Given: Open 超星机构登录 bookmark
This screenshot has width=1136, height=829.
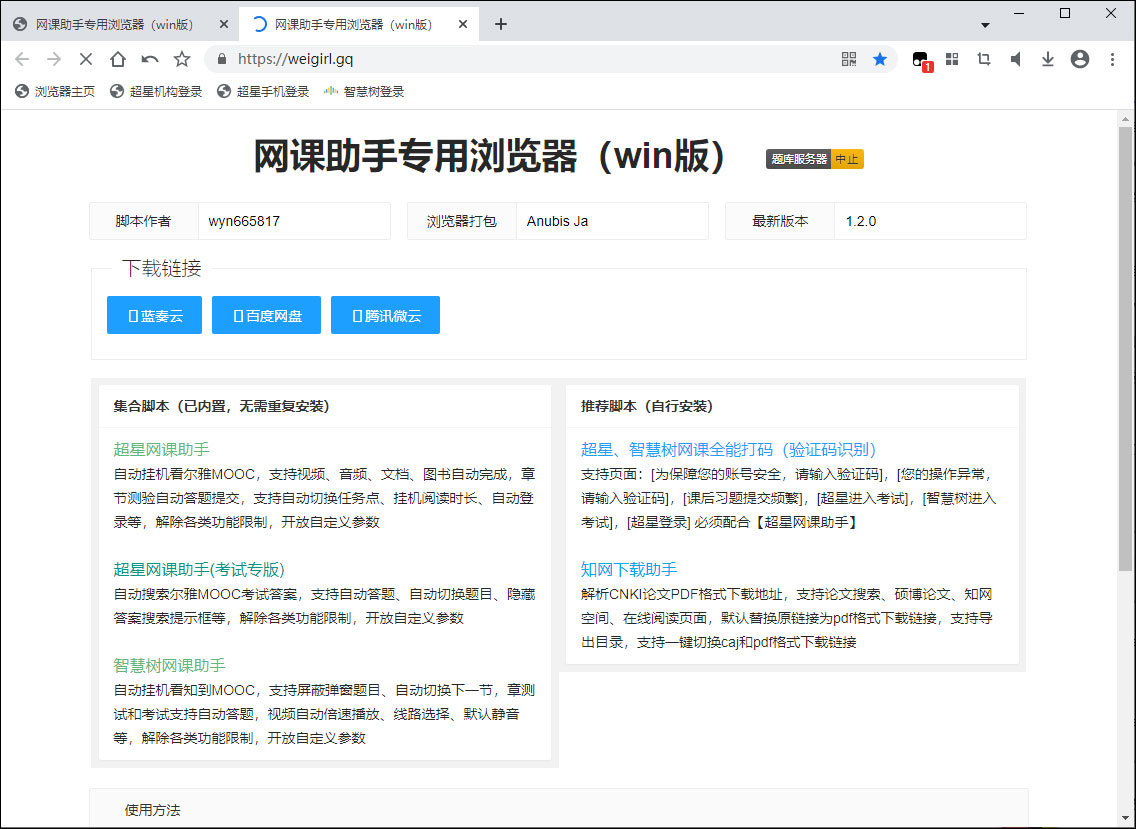Looking at the screenshot, I should [x=156, y=91].
